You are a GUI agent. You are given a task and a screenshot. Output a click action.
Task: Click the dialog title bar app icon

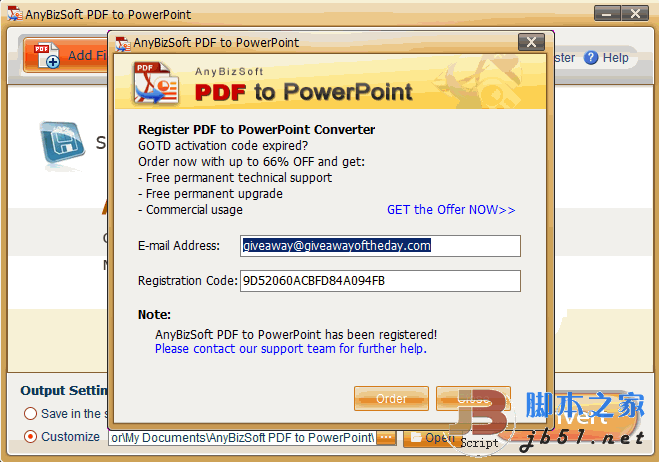123,43
